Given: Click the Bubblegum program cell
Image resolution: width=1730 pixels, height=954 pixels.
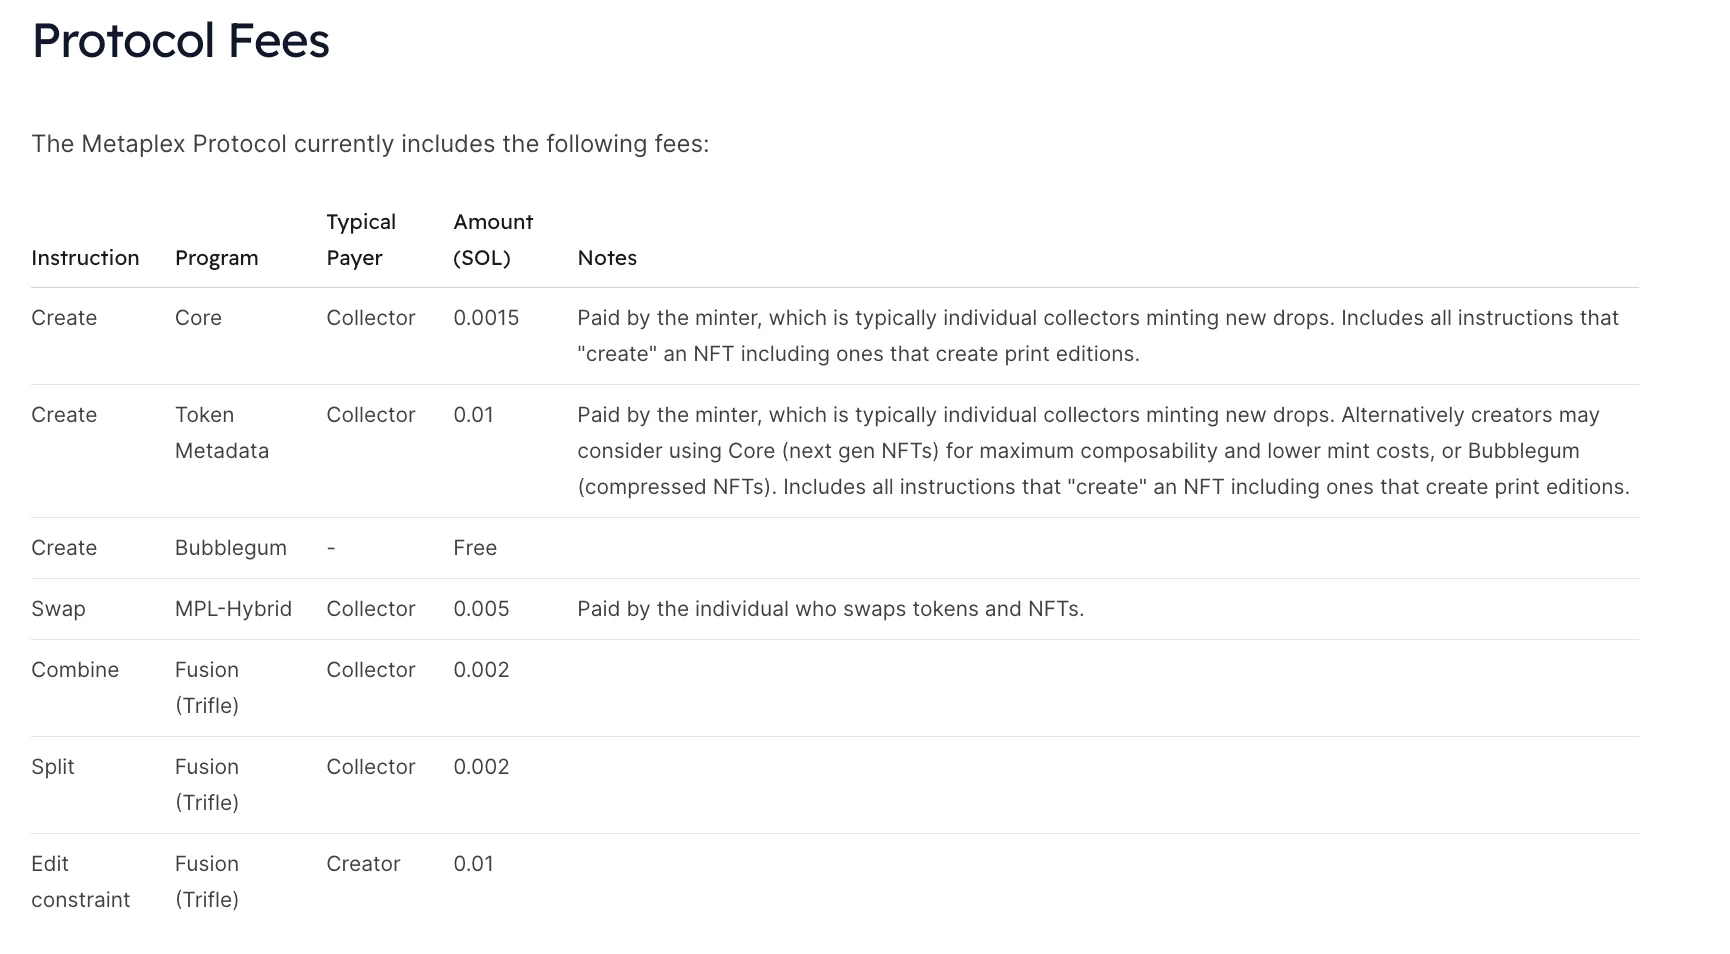Looking at the screenshot, I should [231, 548].
